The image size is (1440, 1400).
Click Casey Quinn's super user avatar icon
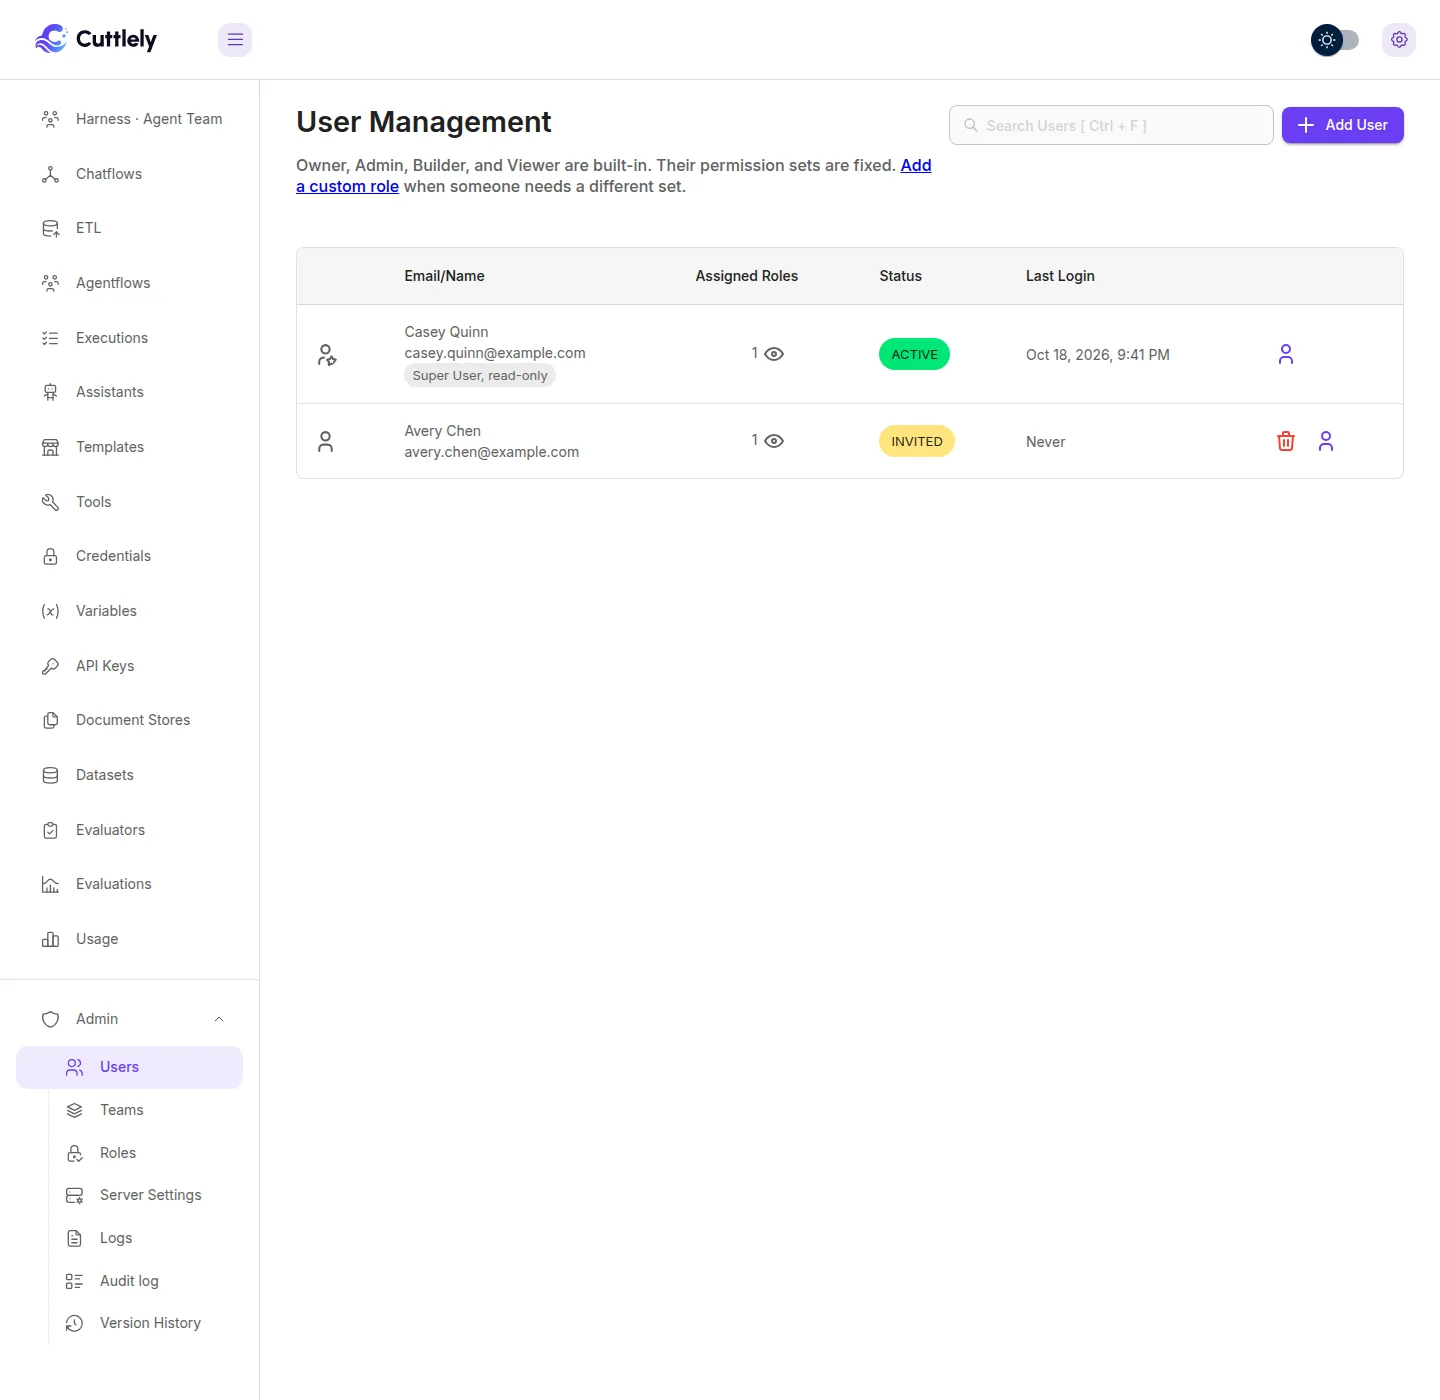(327, 355)
